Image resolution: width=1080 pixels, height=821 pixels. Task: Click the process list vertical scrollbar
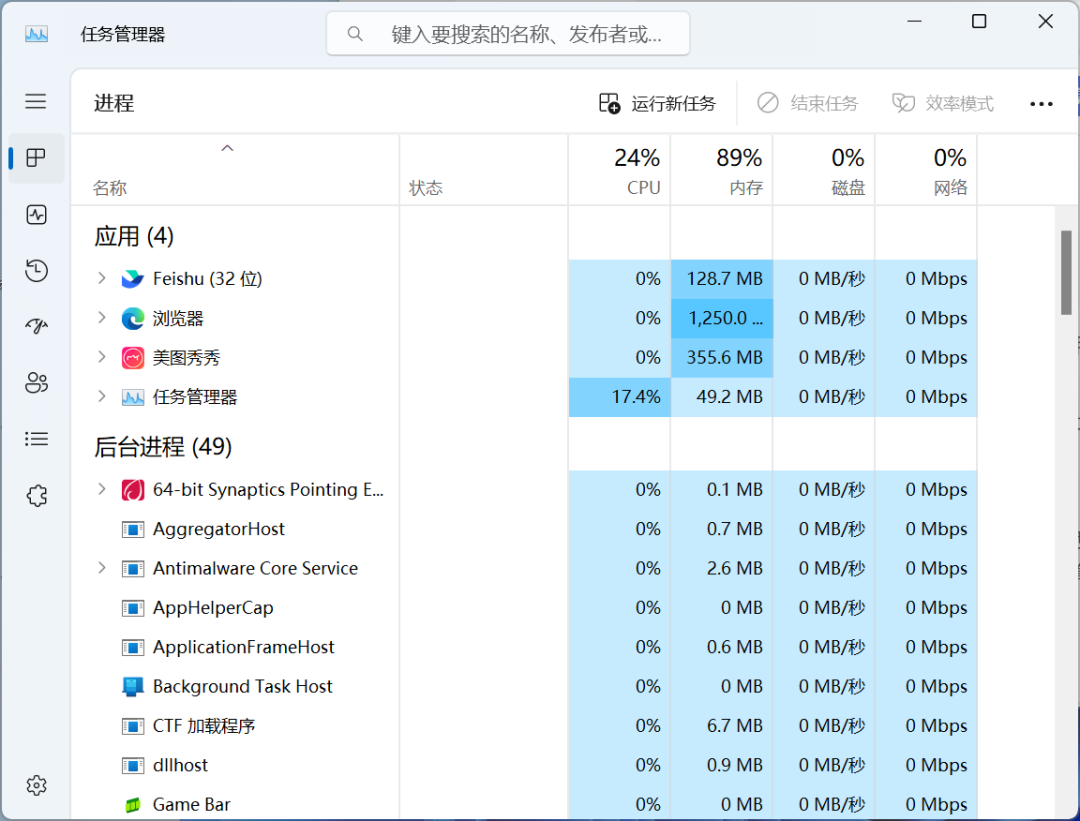(x=1066, y=272)
